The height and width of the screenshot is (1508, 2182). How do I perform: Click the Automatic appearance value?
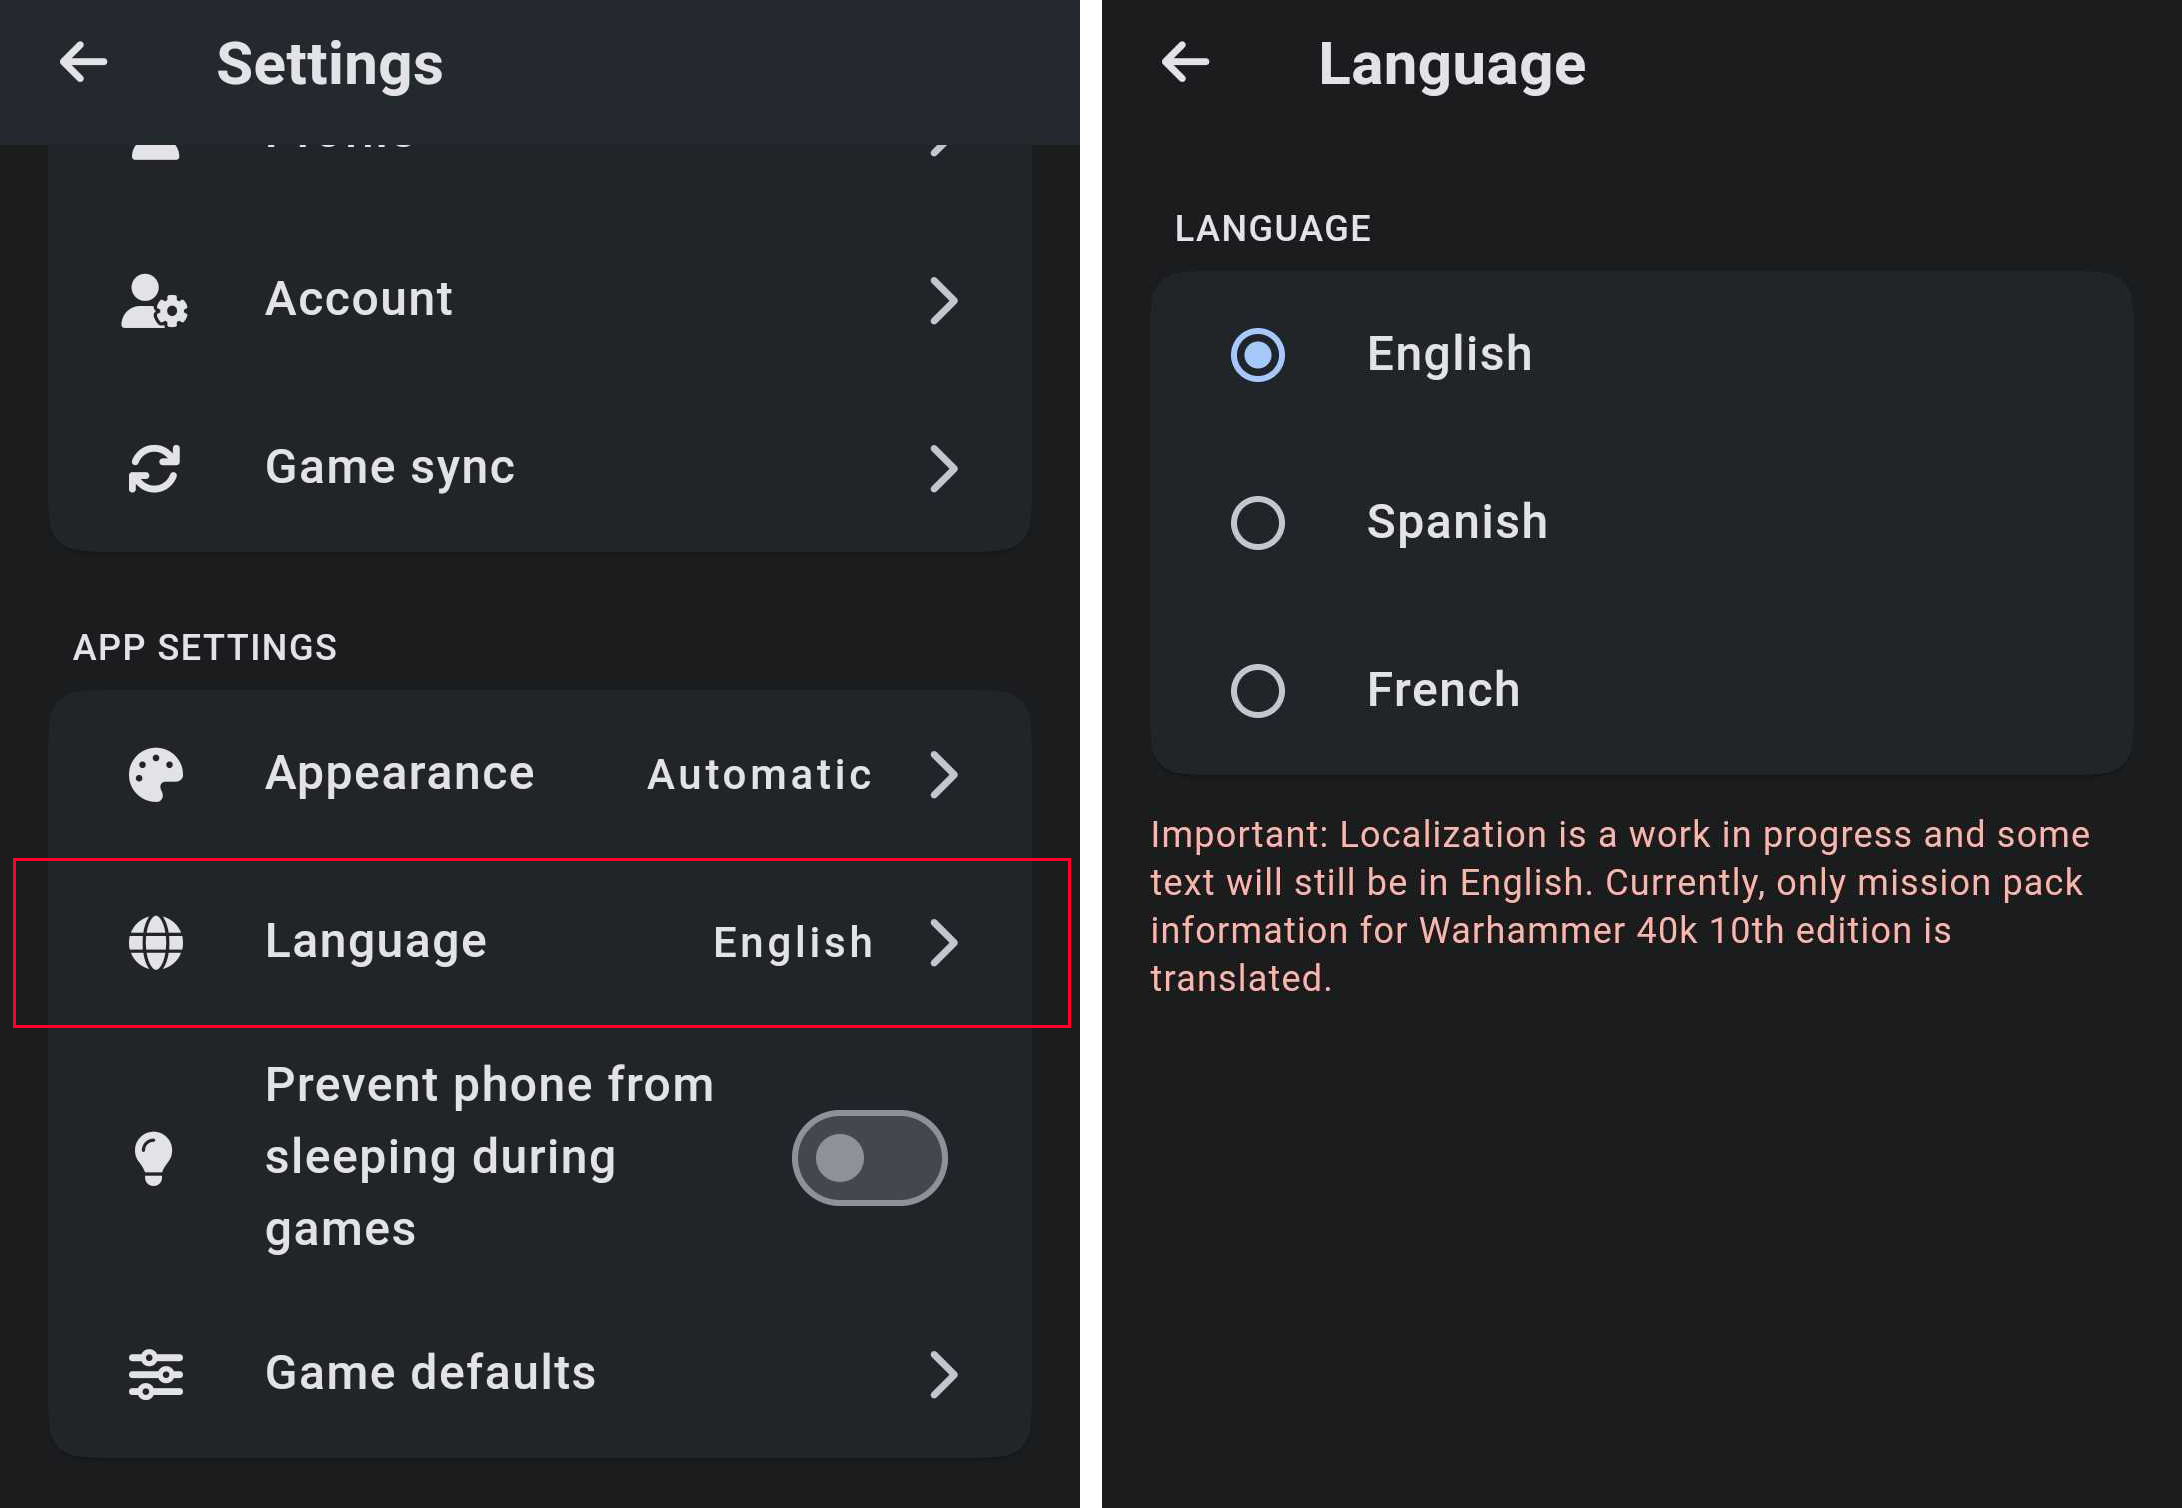759,774
